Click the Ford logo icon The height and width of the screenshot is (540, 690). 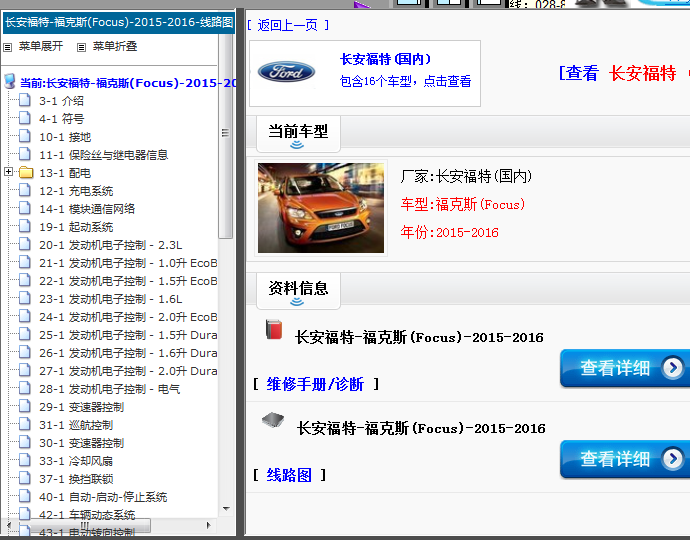[286, 72]
